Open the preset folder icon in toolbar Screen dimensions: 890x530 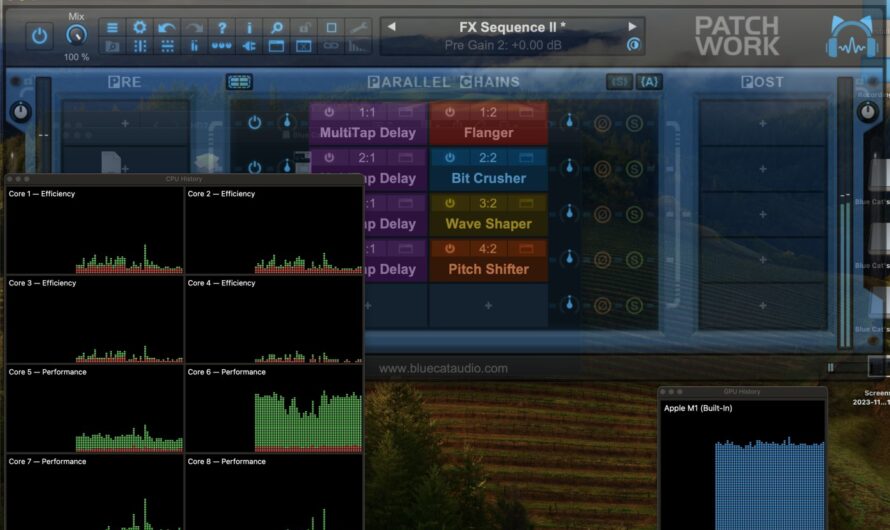tap(112, 46)
